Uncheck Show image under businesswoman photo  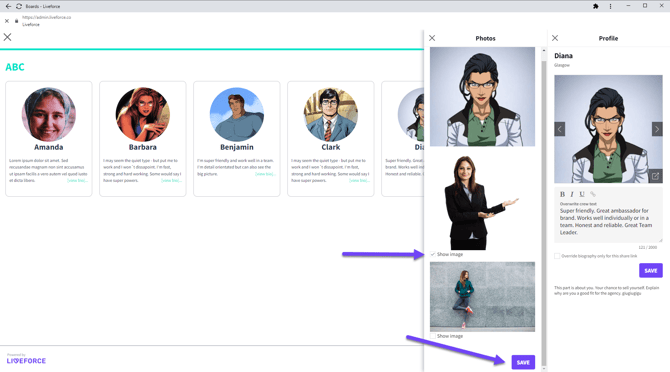(433, 254)
